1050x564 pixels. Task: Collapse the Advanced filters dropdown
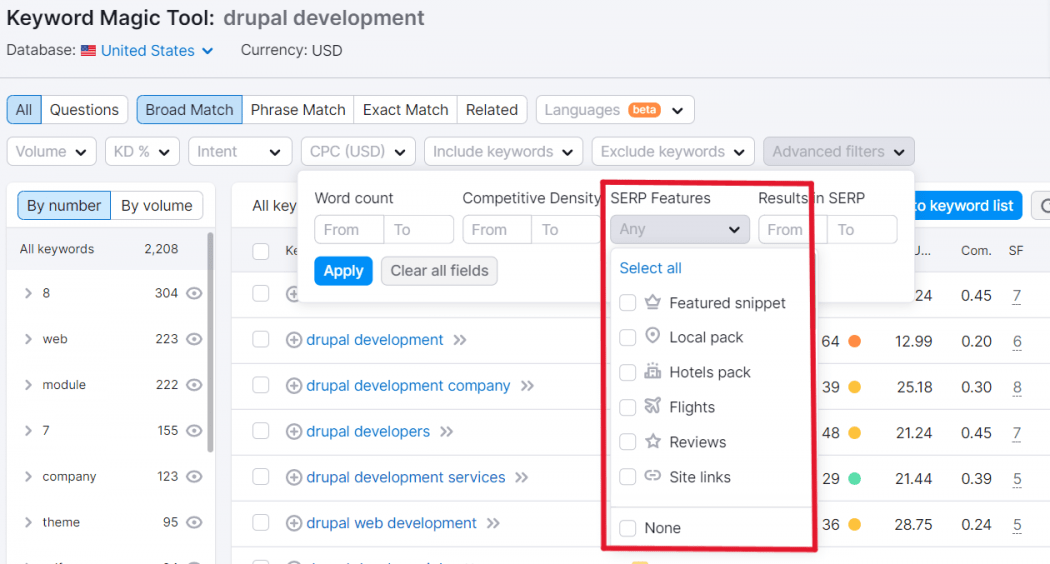point(838,151)
